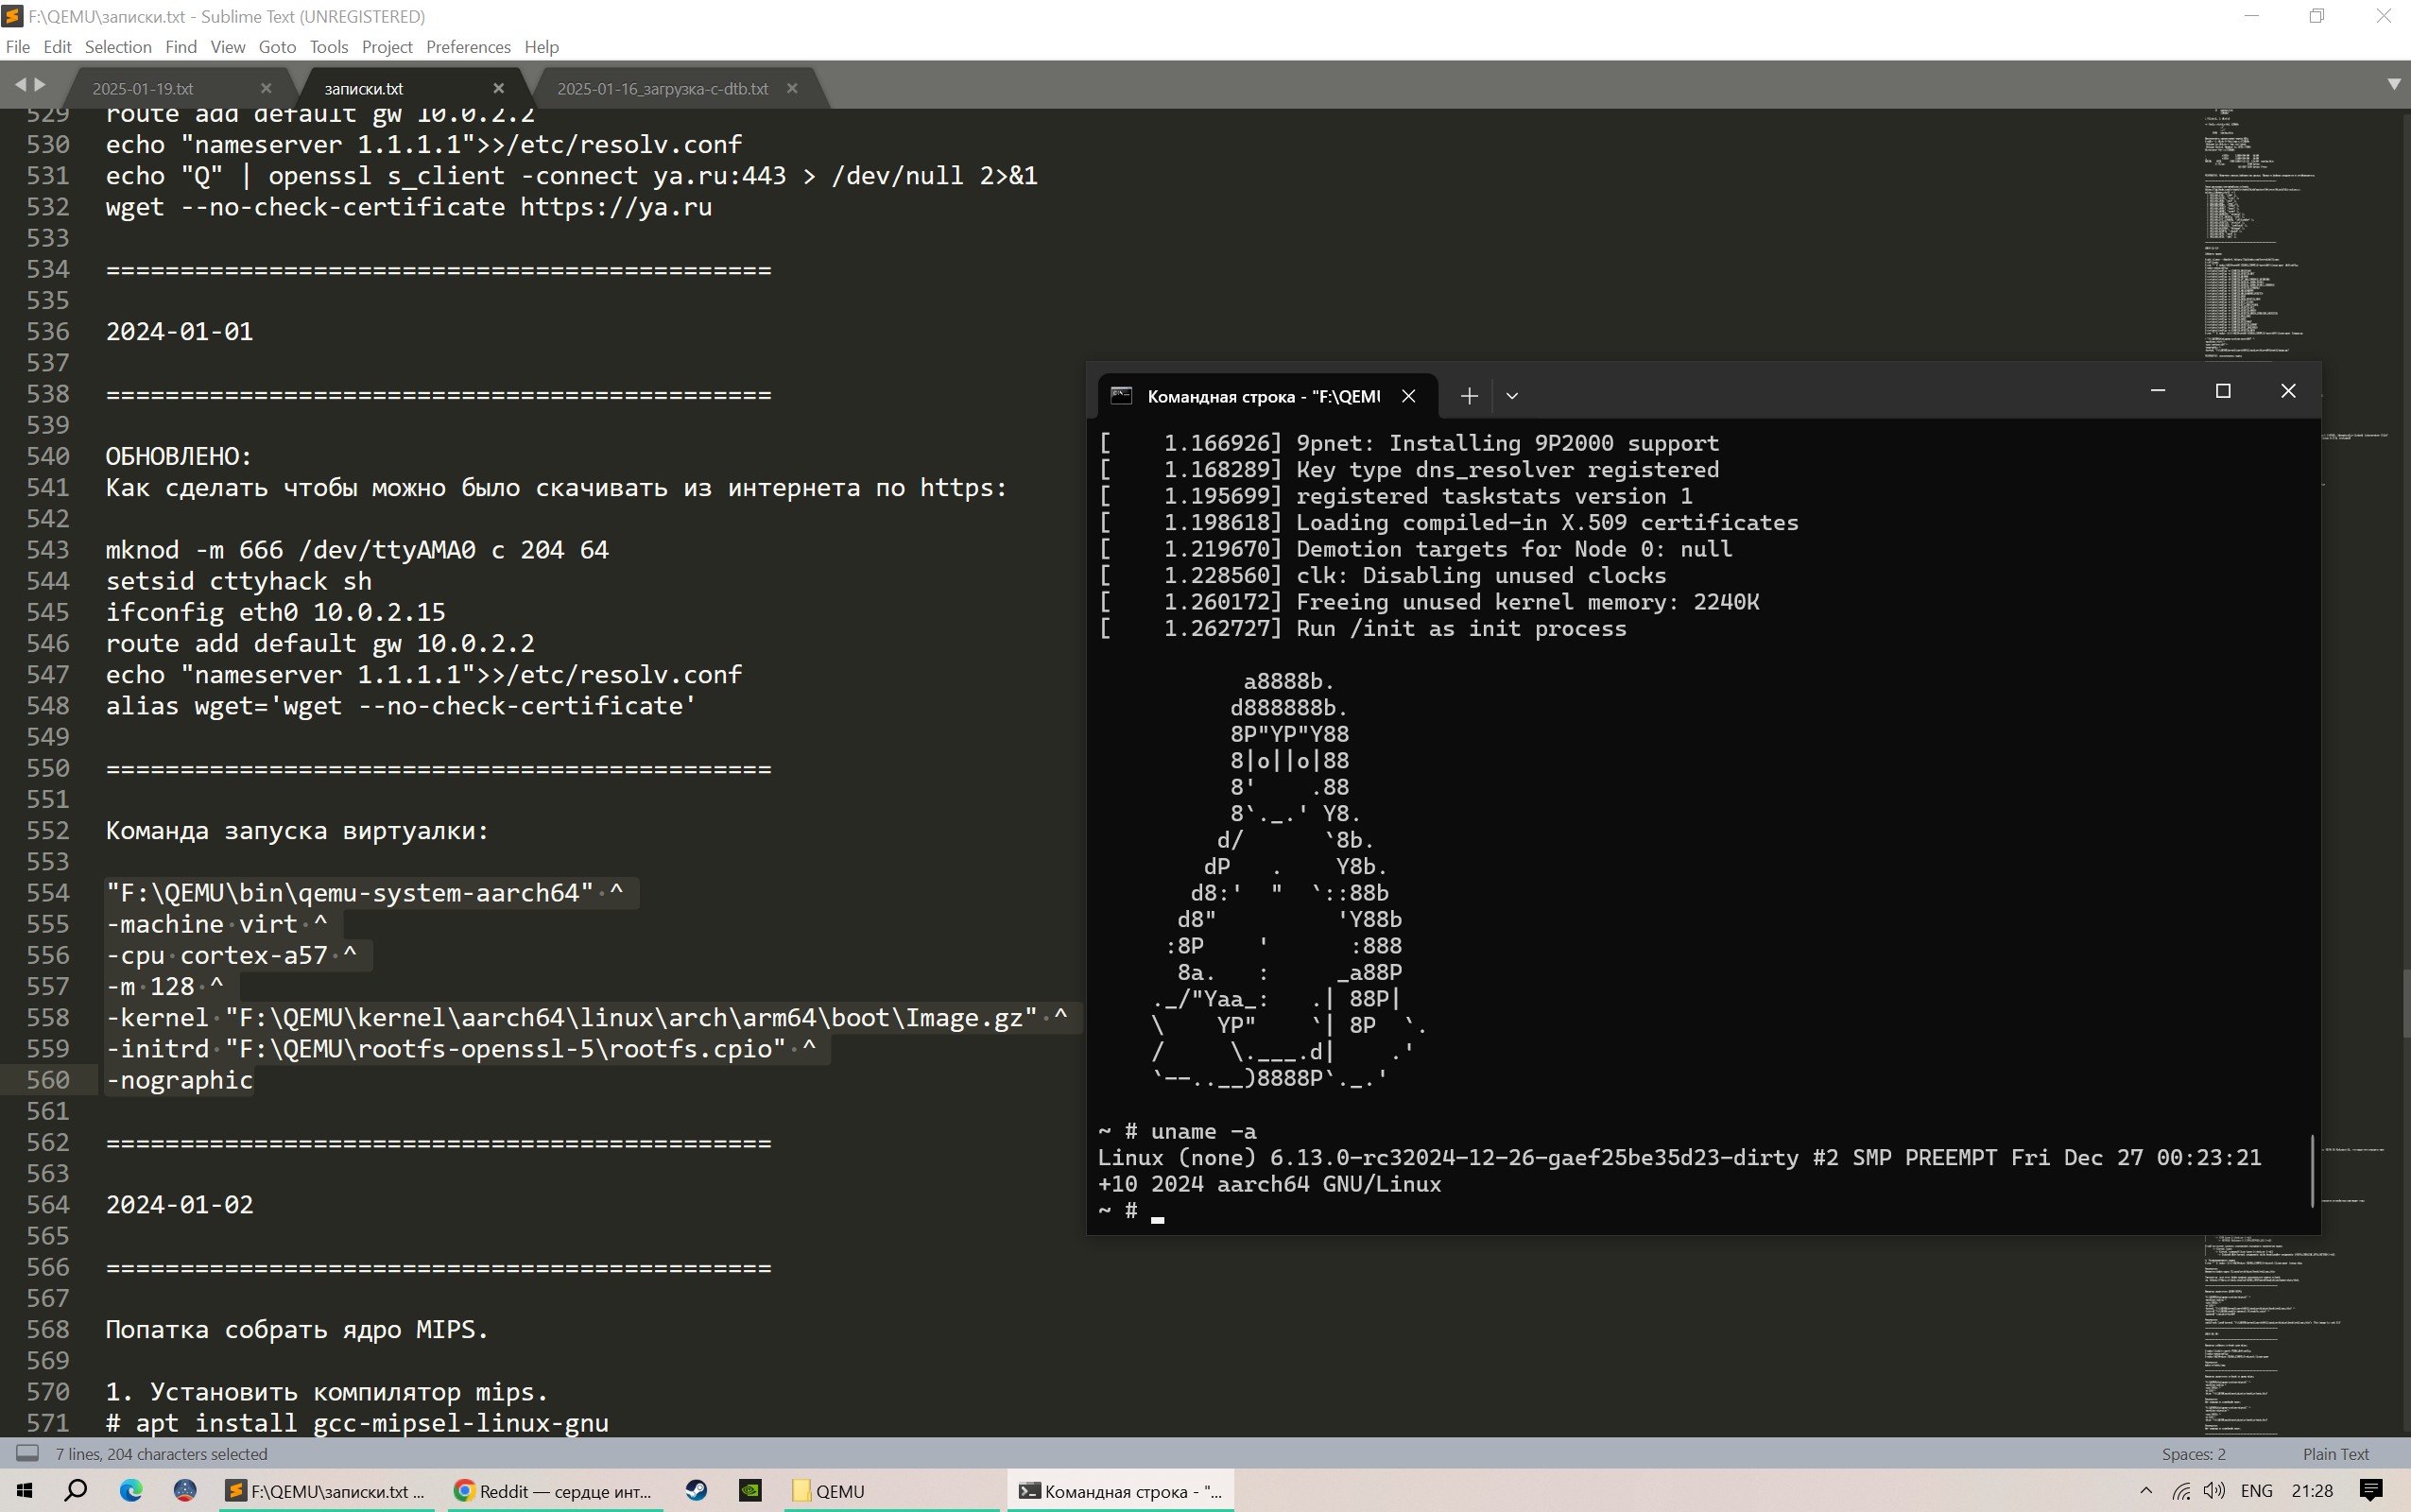Click the volume speaker tray icon
Screen dimensions: 2411x1512
click(x=2213, y=1490)
